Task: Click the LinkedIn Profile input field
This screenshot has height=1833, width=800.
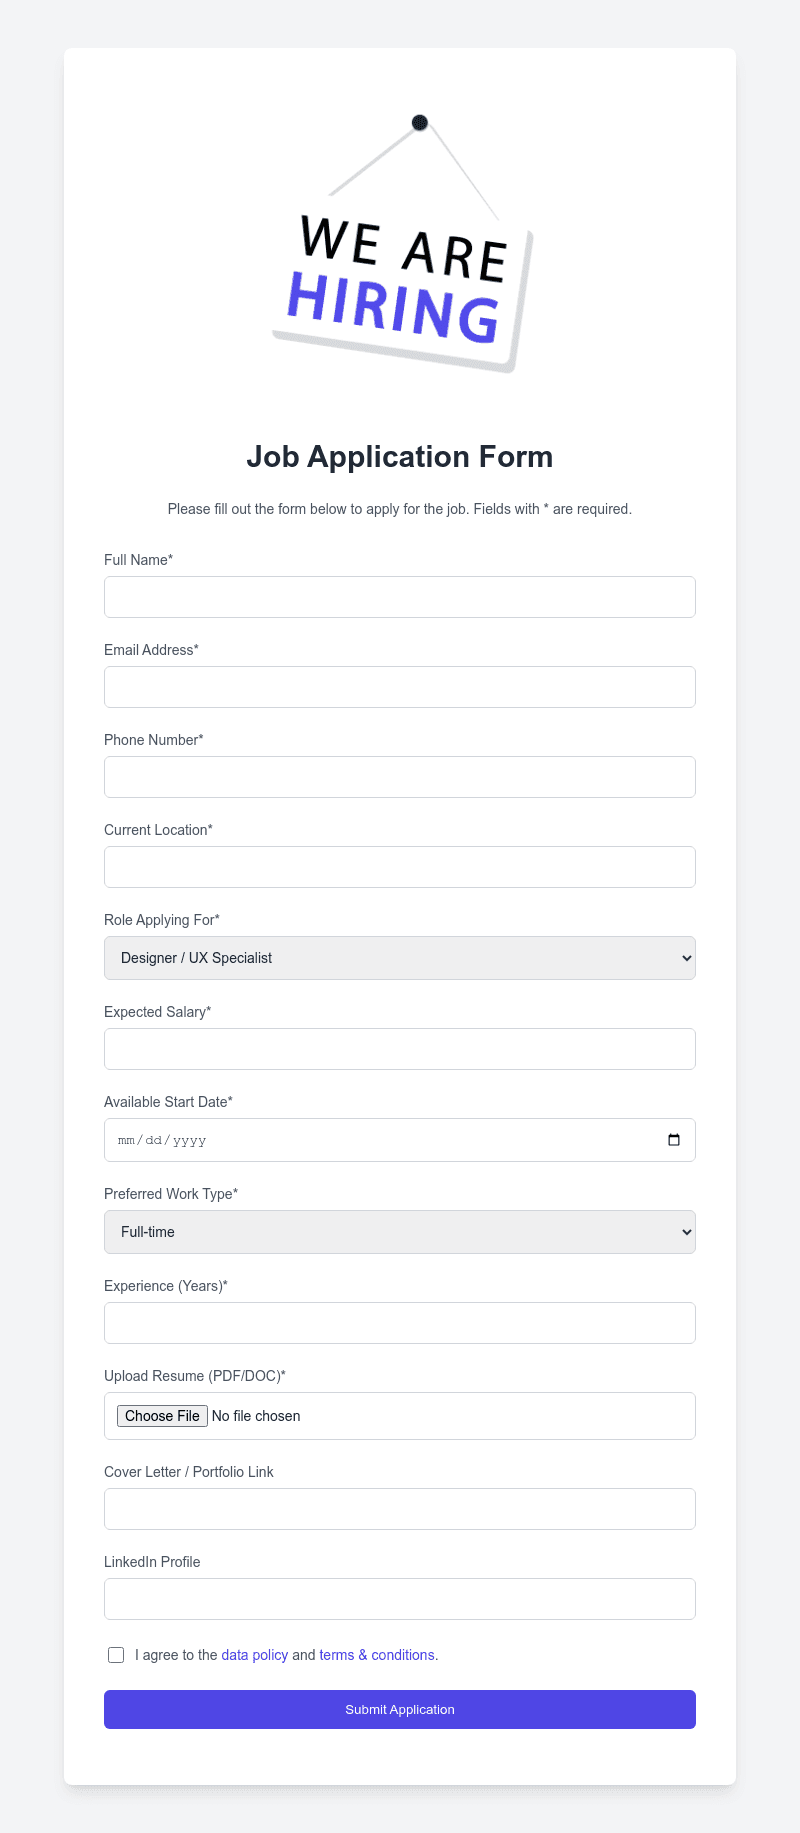Action: tap(400, 1598)
